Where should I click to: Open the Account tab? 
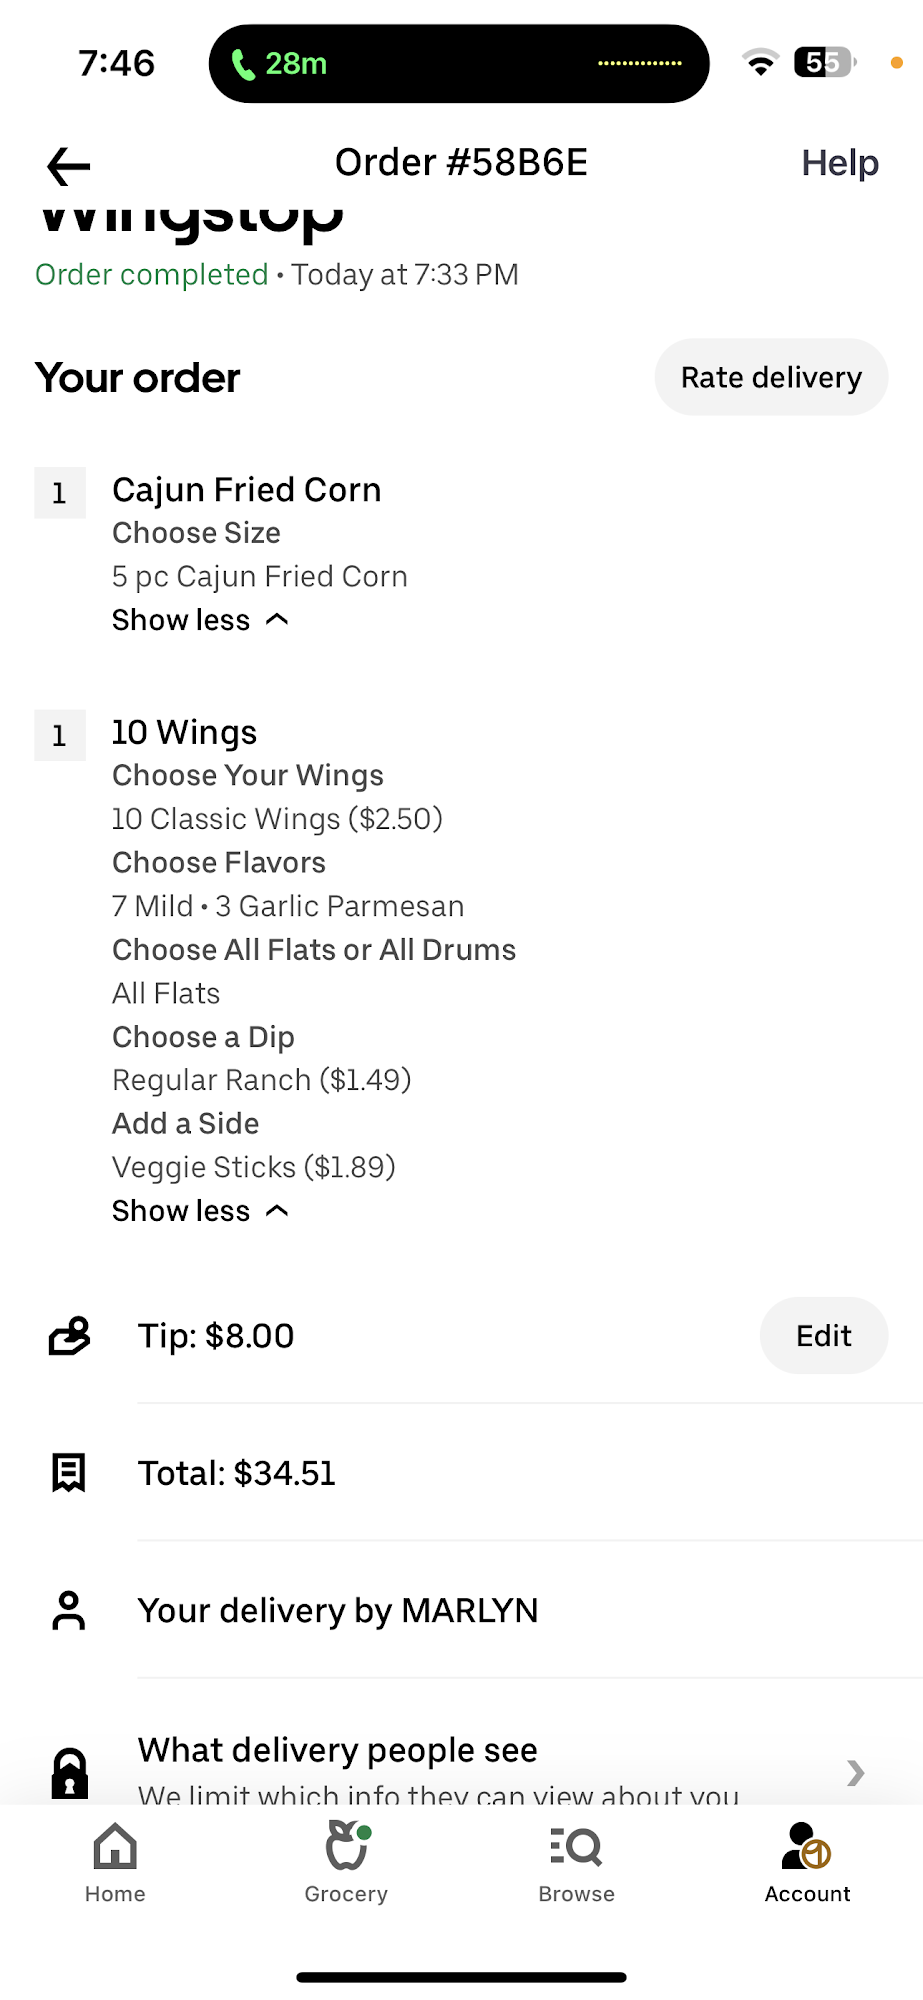pyautogui.click(x=807, y=1861)
